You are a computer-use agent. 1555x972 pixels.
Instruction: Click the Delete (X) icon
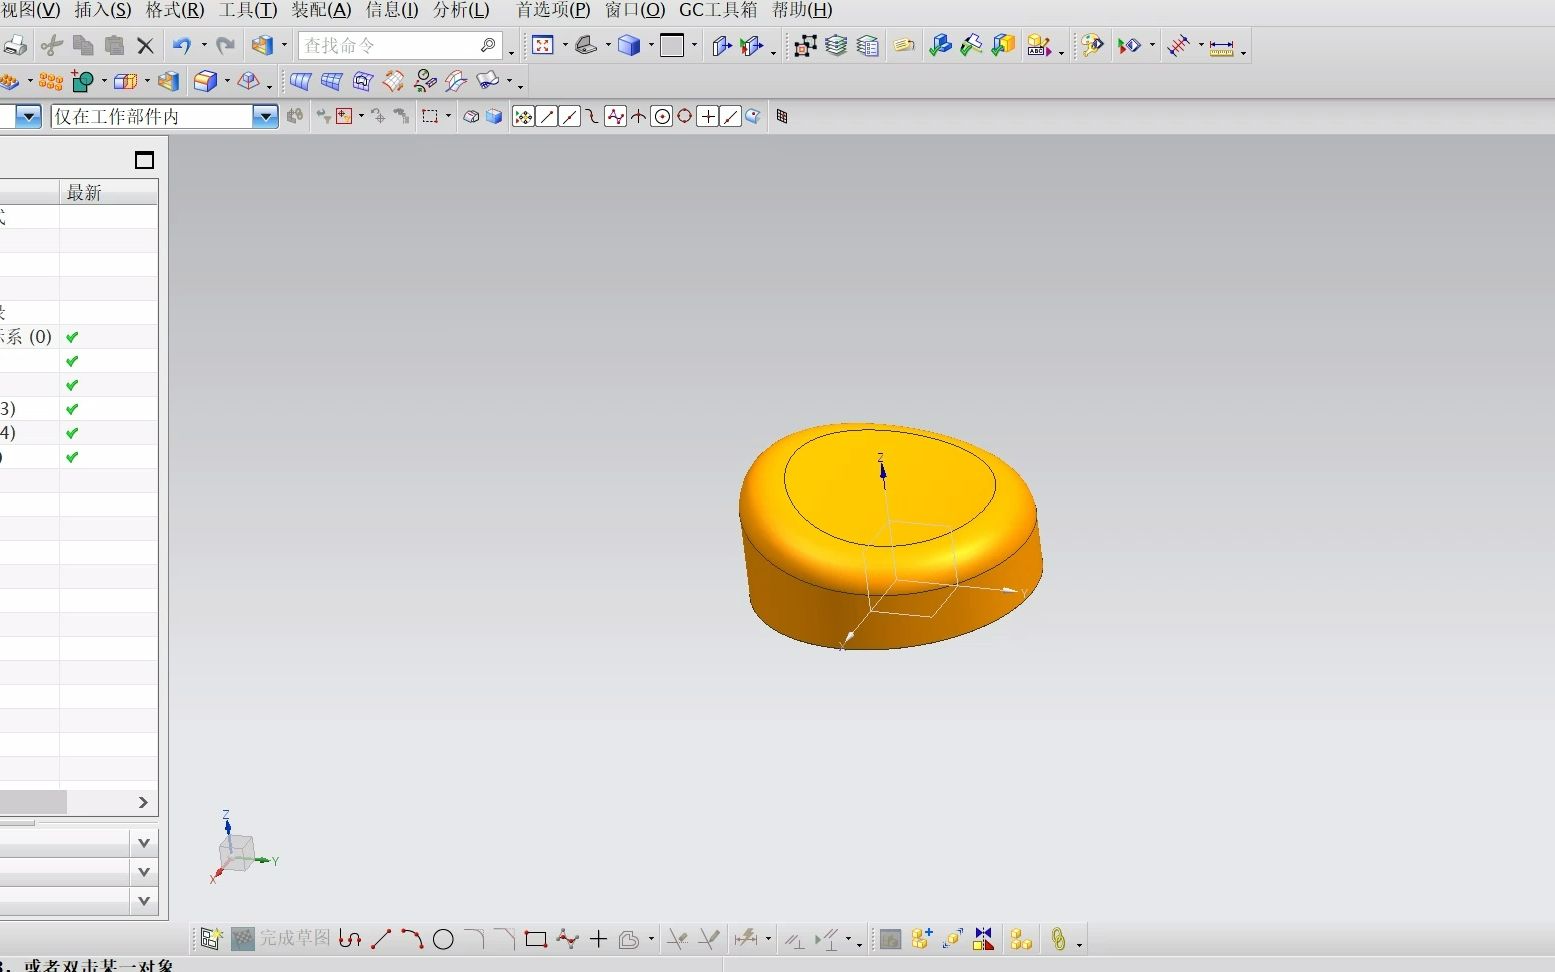145,45
